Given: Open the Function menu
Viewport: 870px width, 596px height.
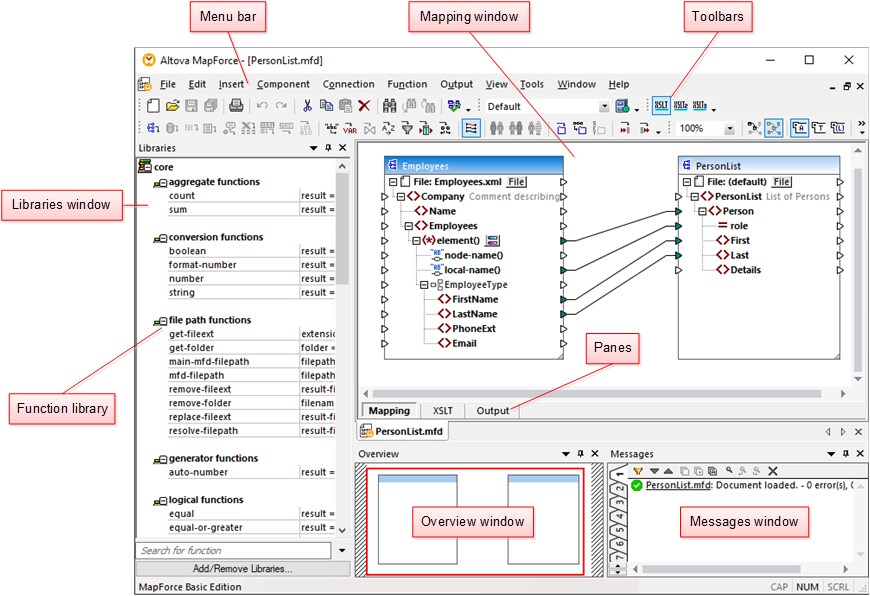Looking at the screenshot, I should [x=407, y=84].
